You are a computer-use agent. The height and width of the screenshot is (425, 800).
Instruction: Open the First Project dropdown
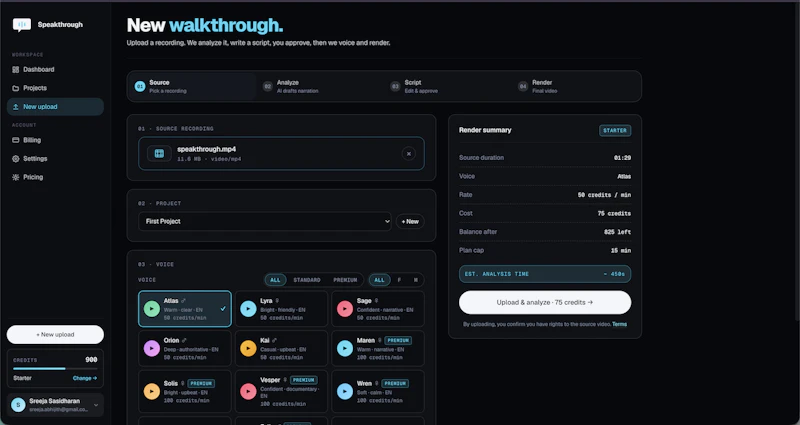tap(265, 221)
